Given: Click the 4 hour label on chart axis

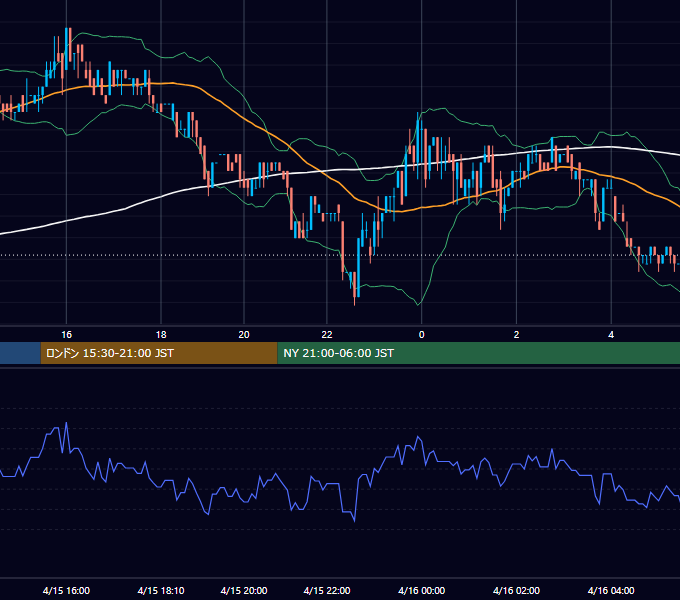Looking at the screenshot, I should pos(611,334).
